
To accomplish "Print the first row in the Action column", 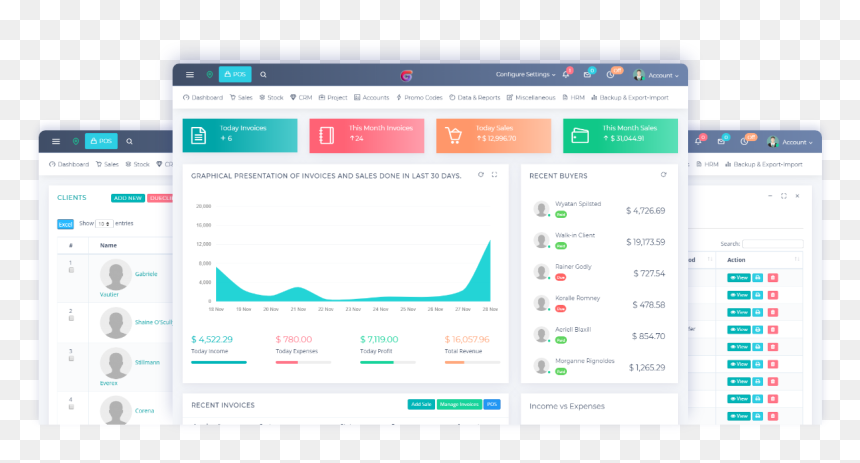I will [x=757, y=278].
